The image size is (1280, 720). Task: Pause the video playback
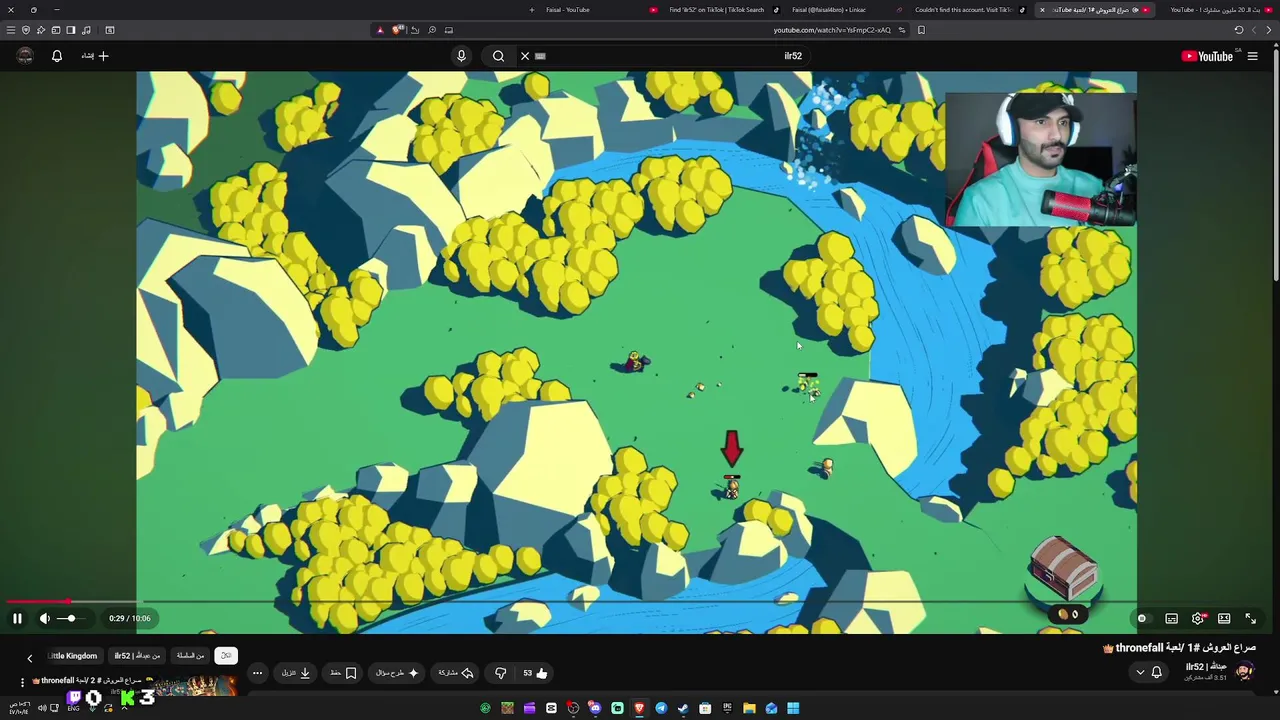click(17, 619)
